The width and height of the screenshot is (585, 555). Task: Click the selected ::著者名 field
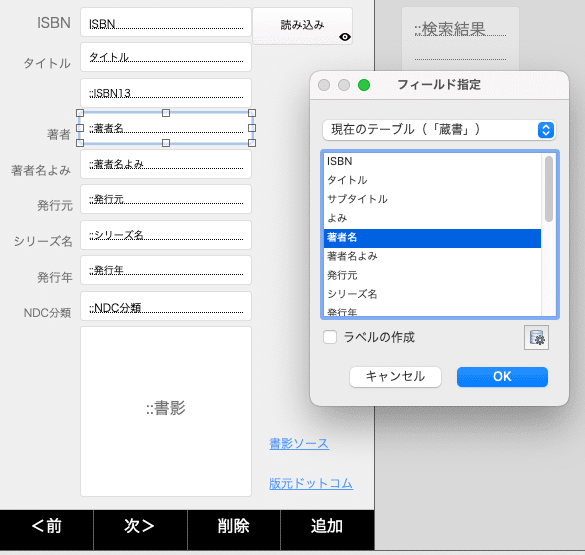click(166, 128)
